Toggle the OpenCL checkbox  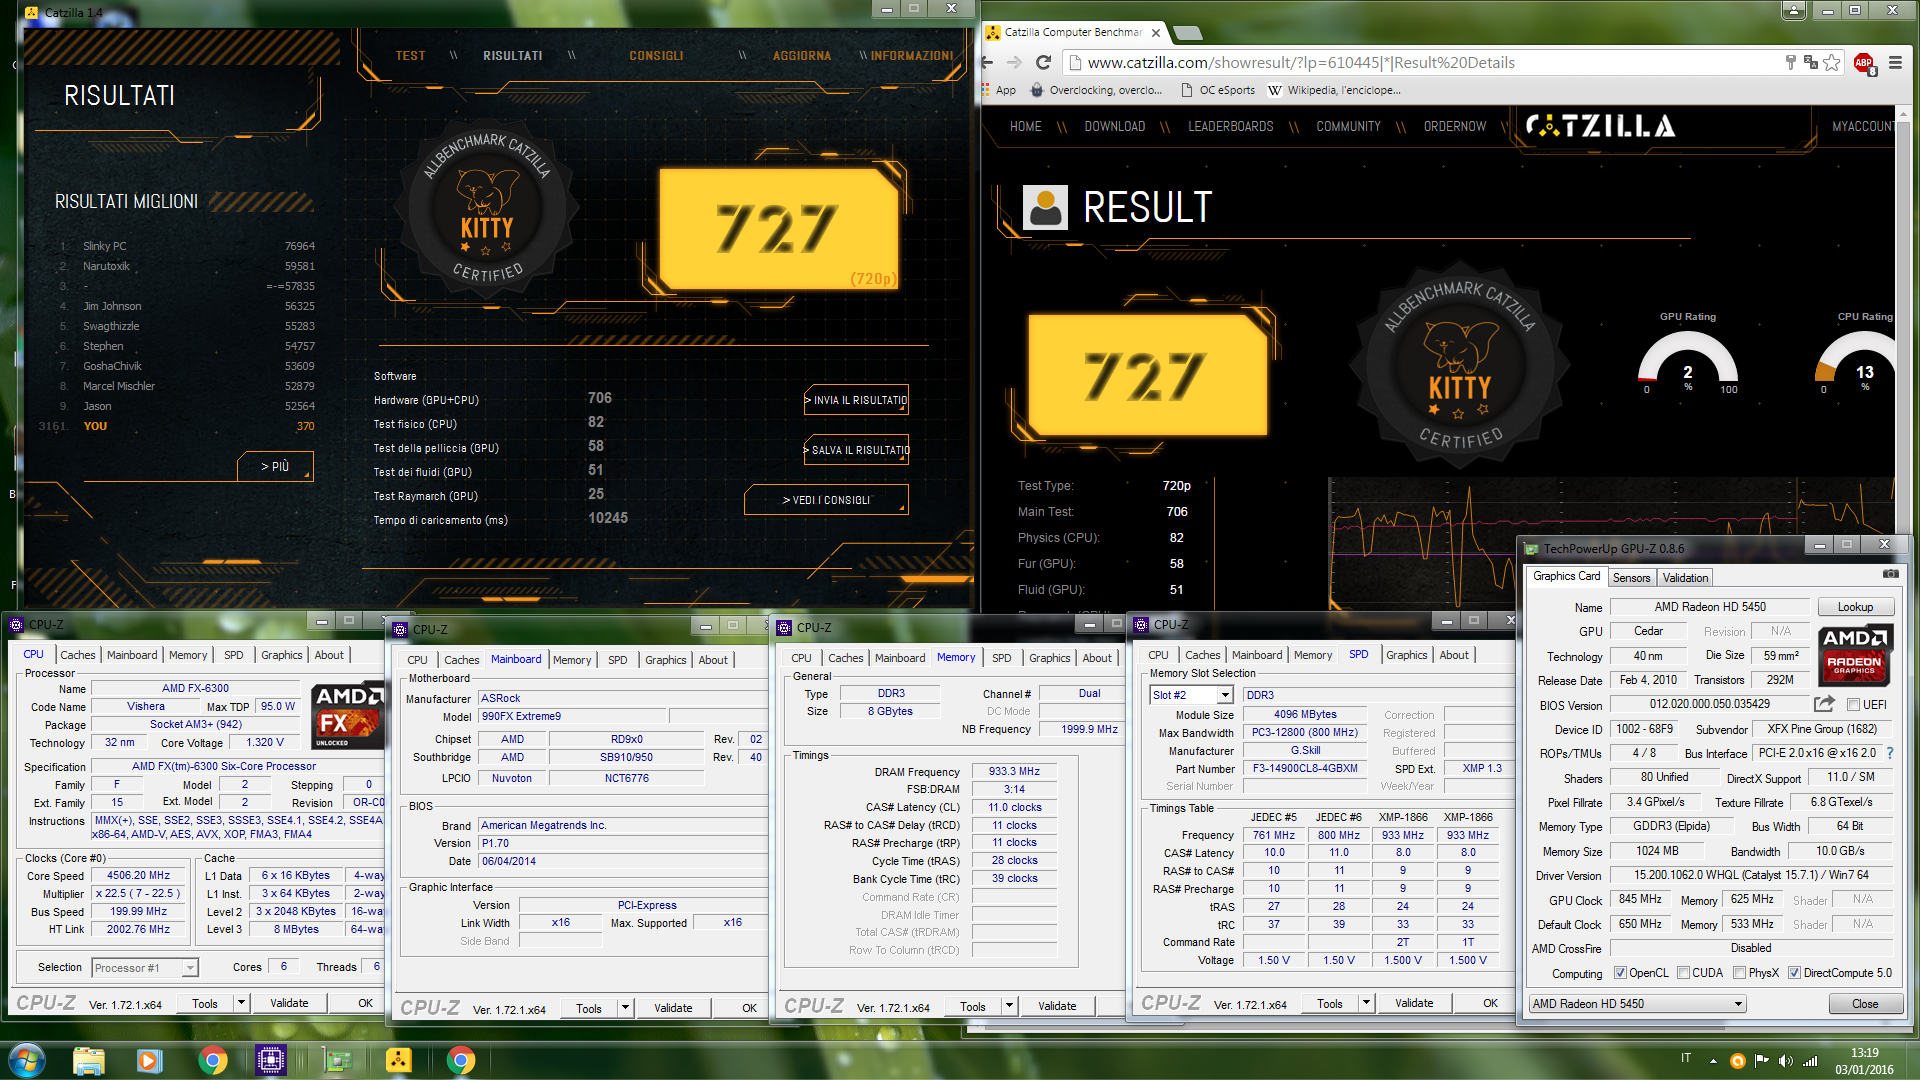click(x=1620, y=973)
